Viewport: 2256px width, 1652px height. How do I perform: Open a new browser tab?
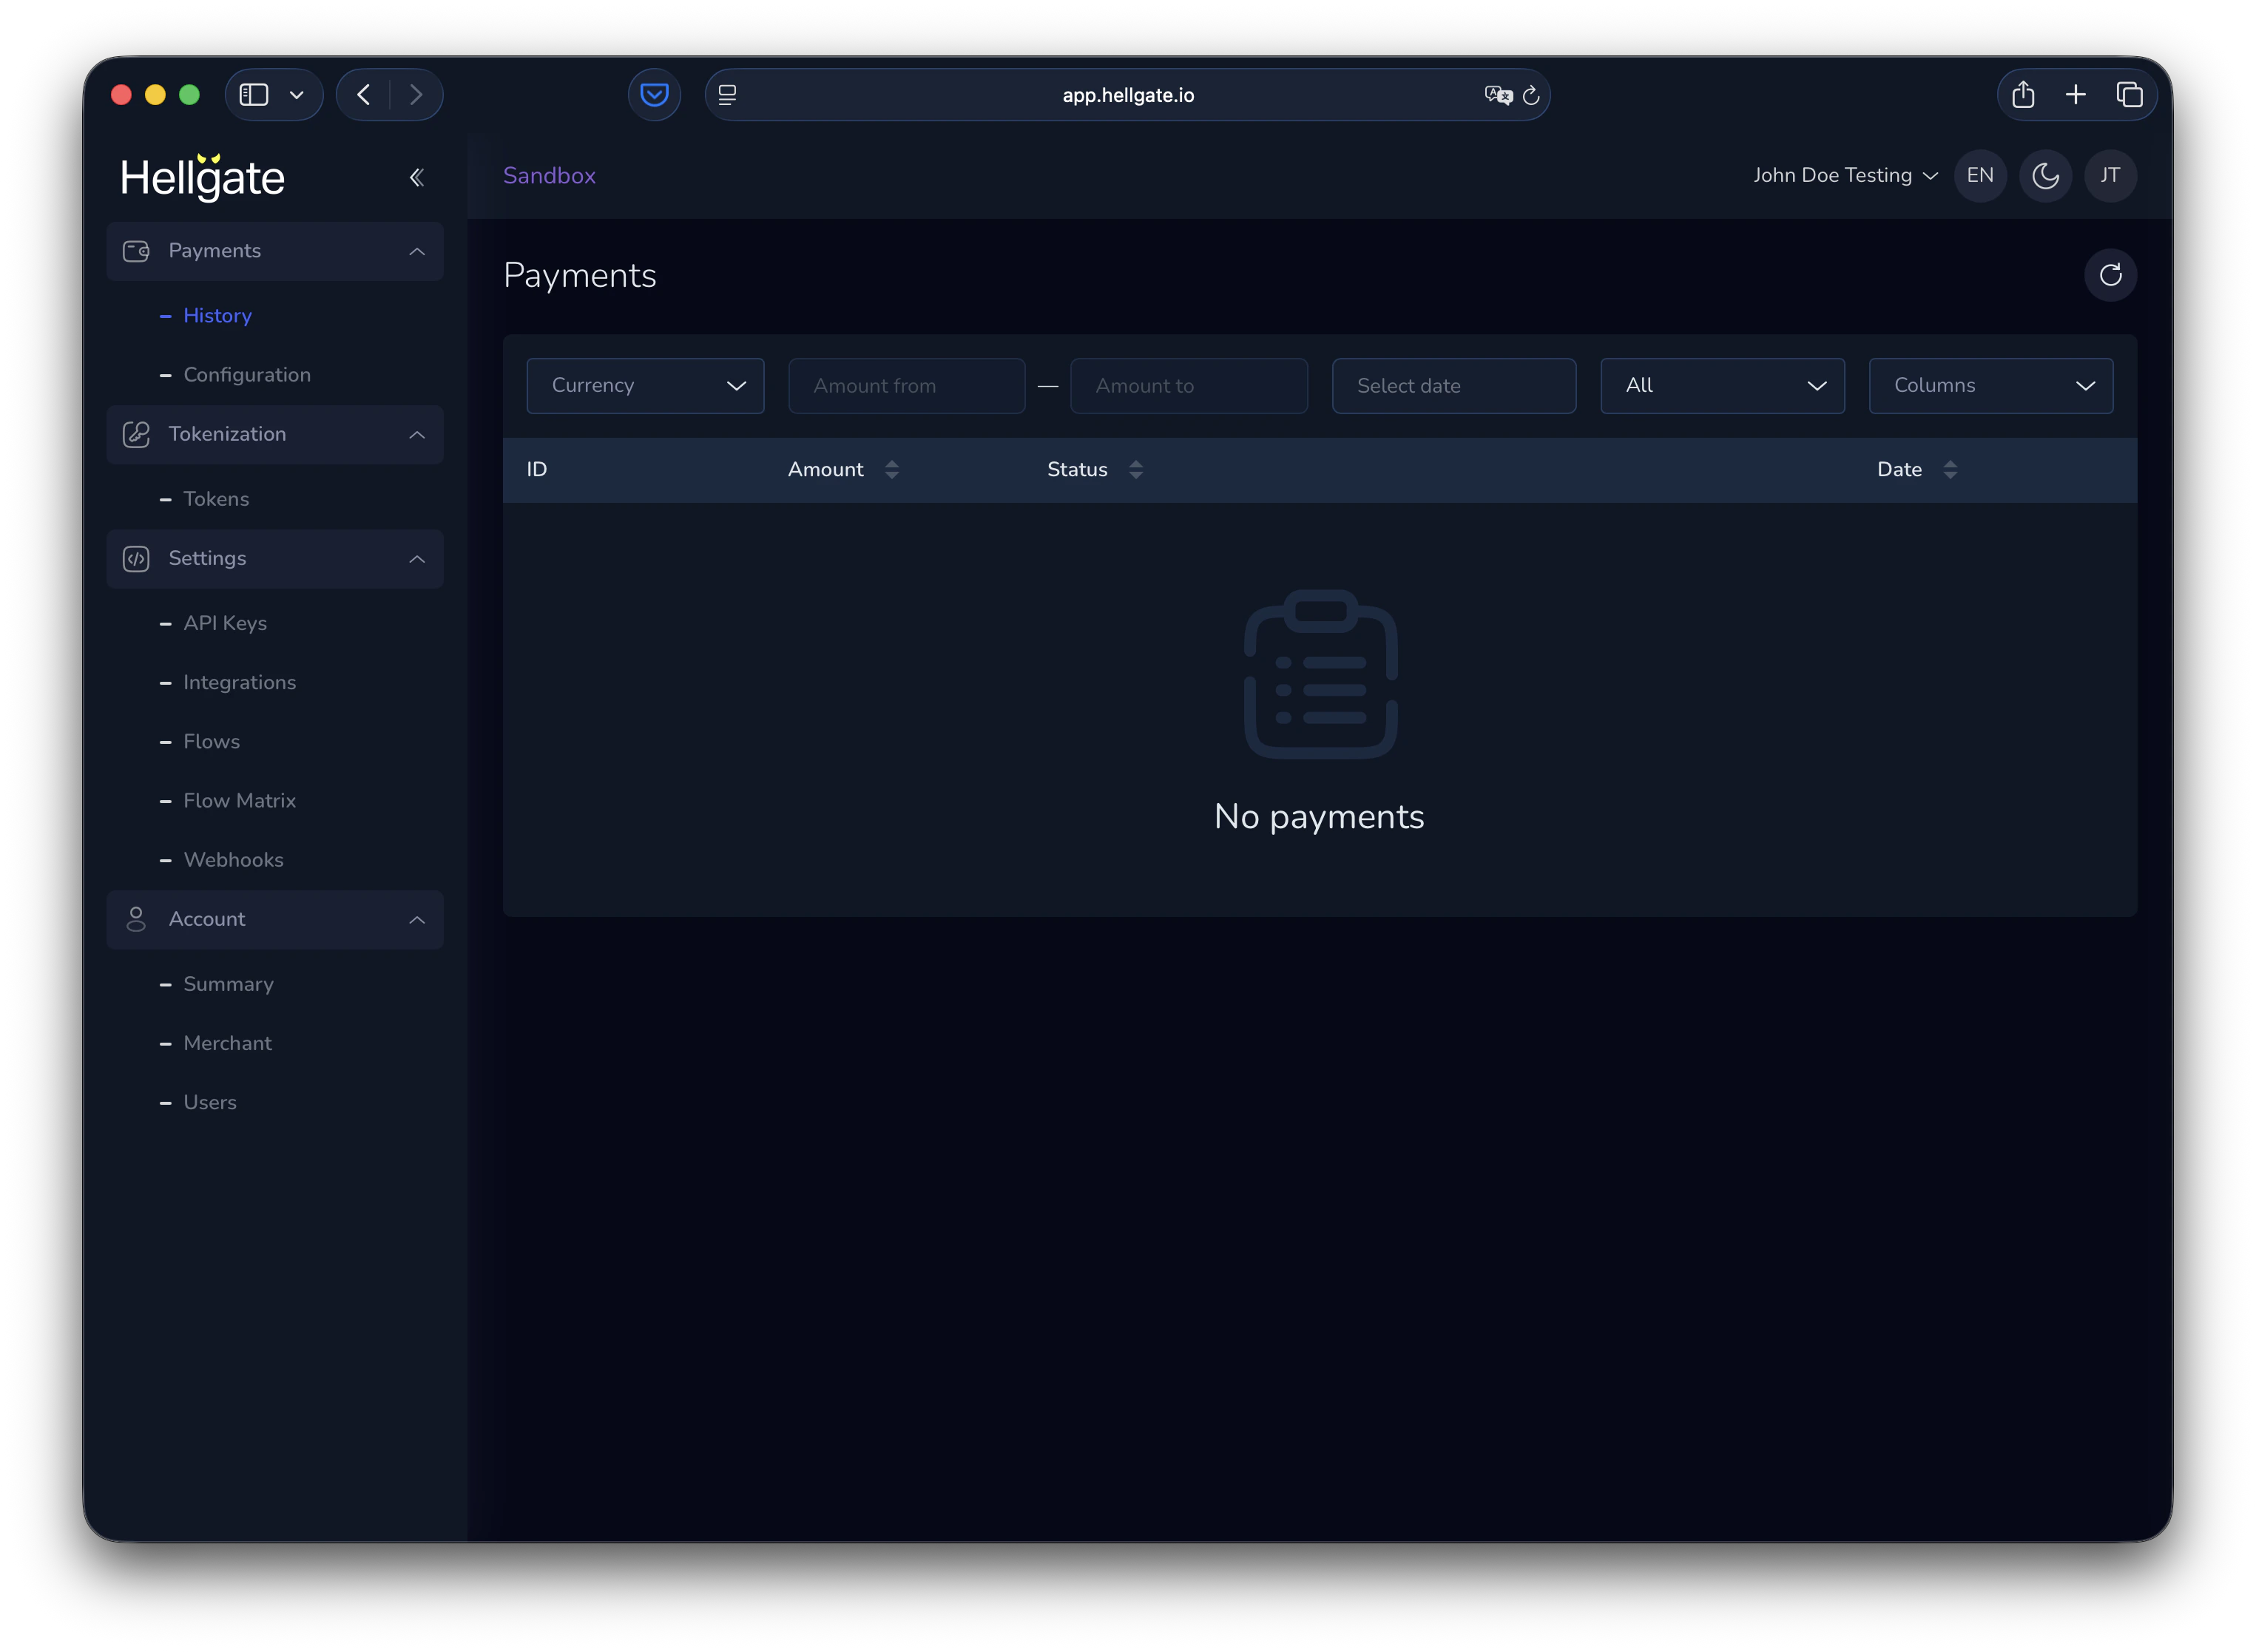pyautogui.click(x=2075, y=95)
